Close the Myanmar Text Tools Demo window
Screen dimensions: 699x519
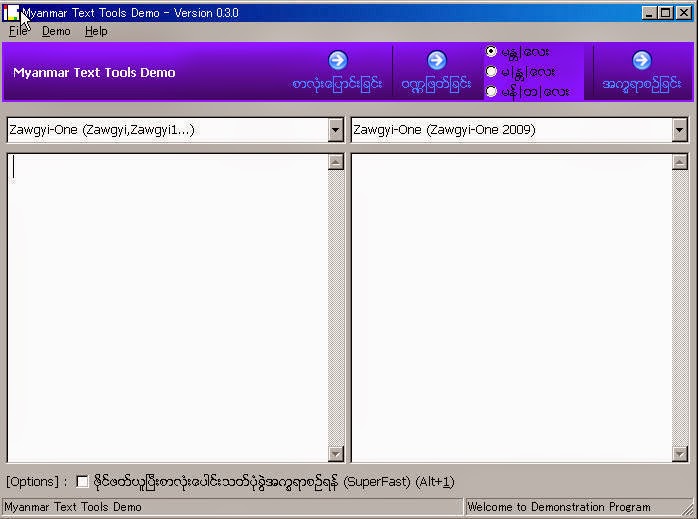point(684,13)
